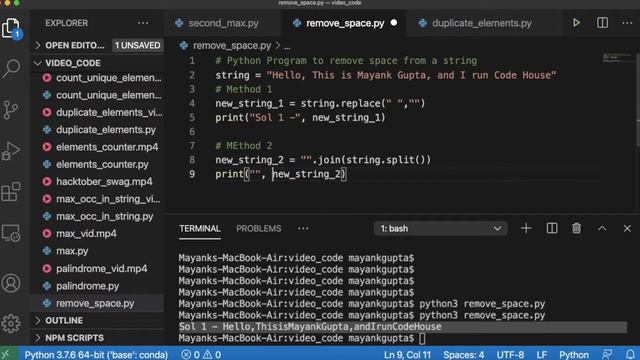Click the breadcrumb ellipsis after remove_space.py
The height and width of the screenshot is (360, 640).
pyautogui.click(x=287, y=46)
